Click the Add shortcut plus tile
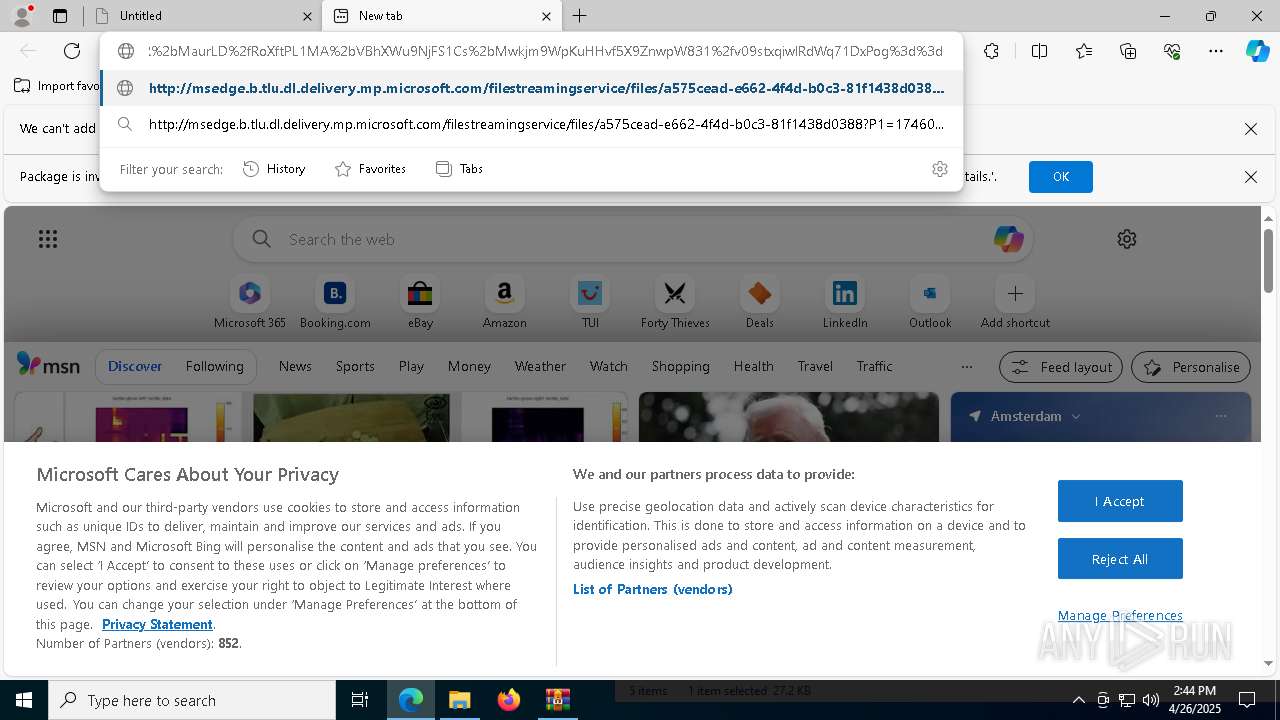 (x=1015, y=303)
